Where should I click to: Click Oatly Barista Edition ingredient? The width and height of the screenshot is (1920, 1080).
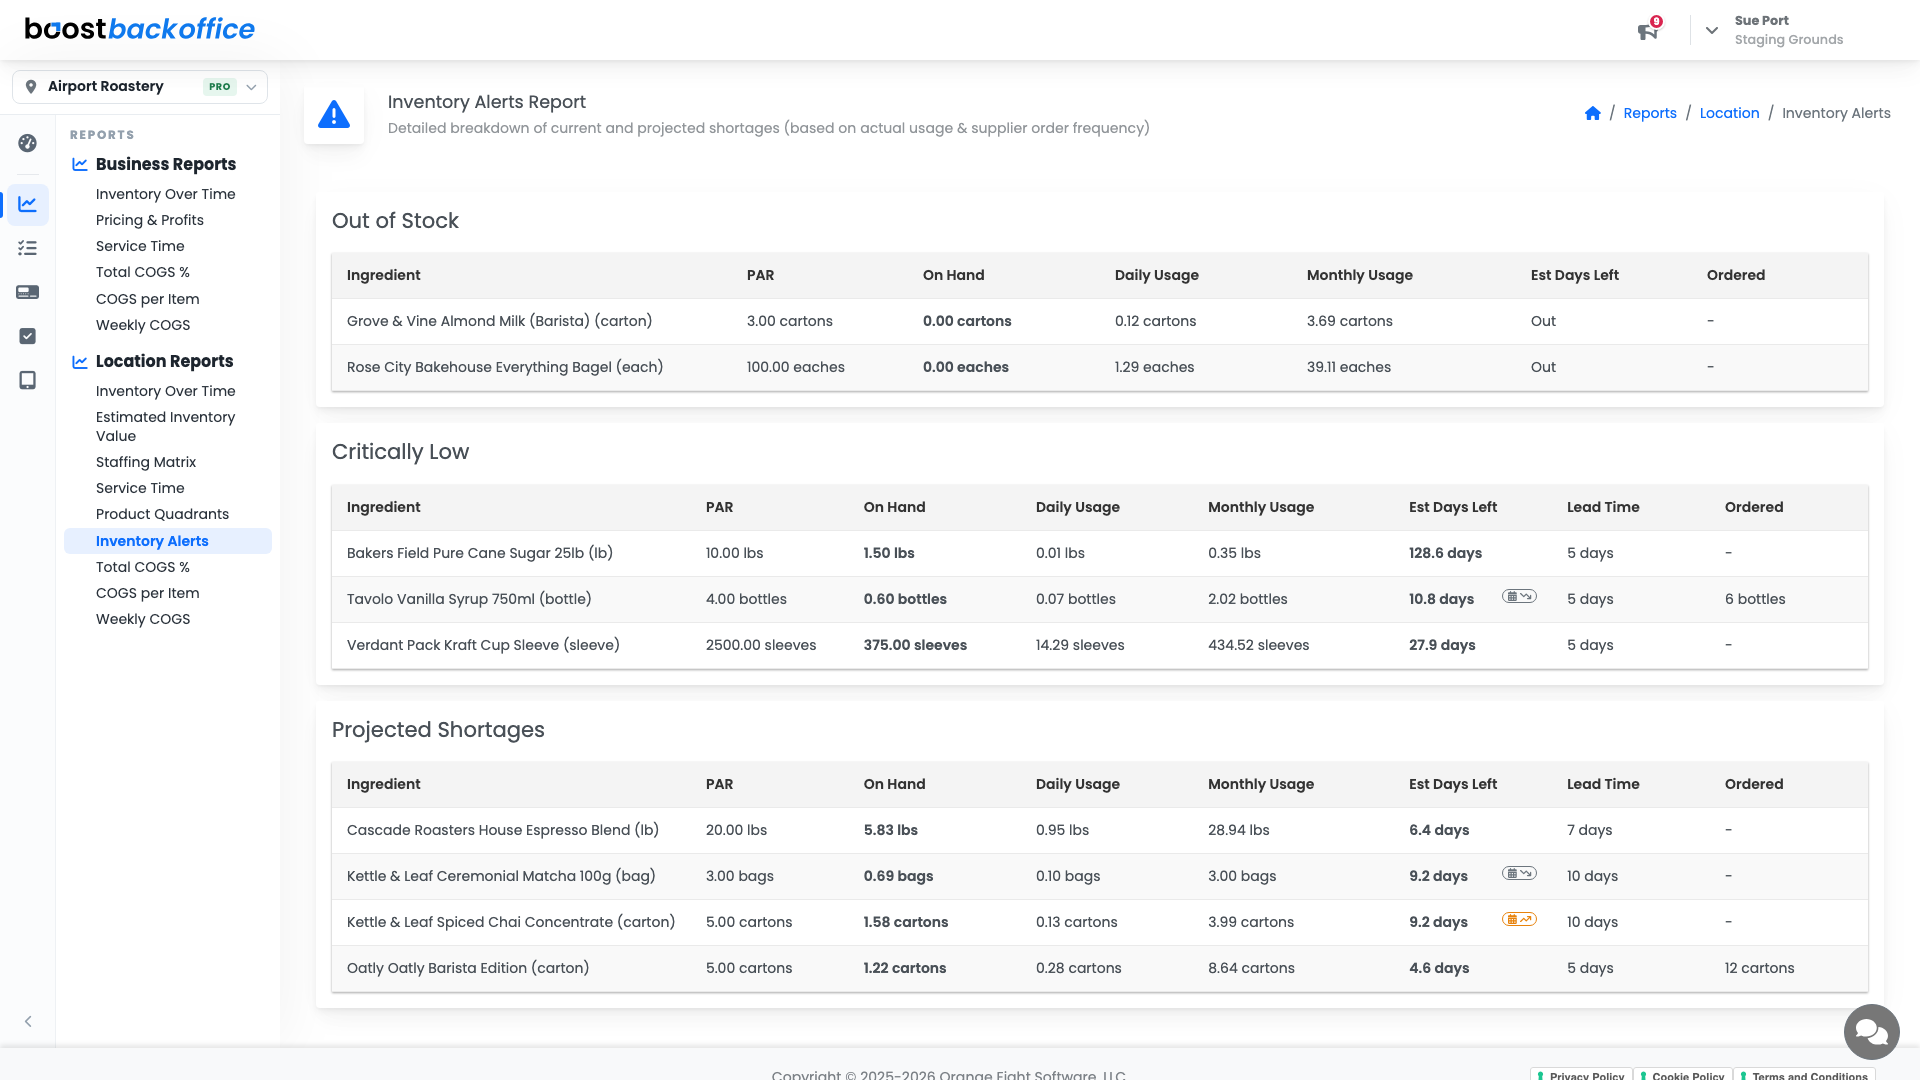(x=468, y=968)
